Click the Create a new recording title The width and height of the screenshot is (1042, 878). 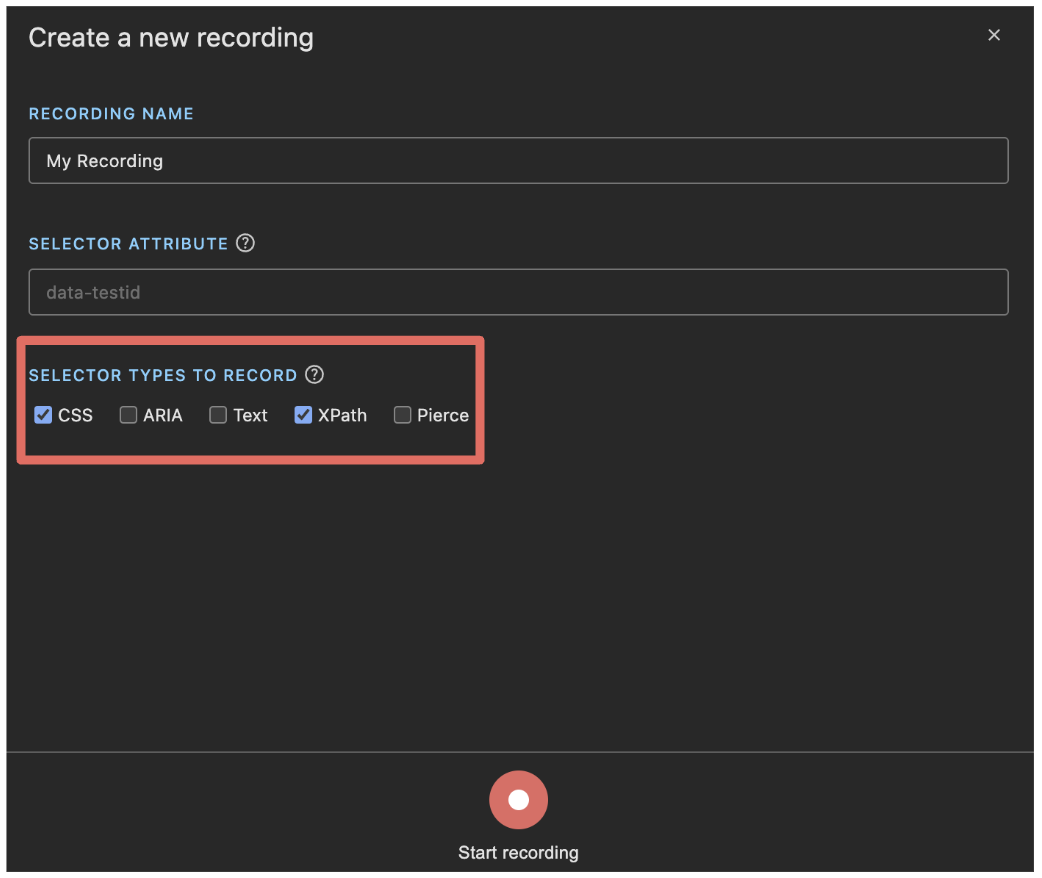click(171, 38)
